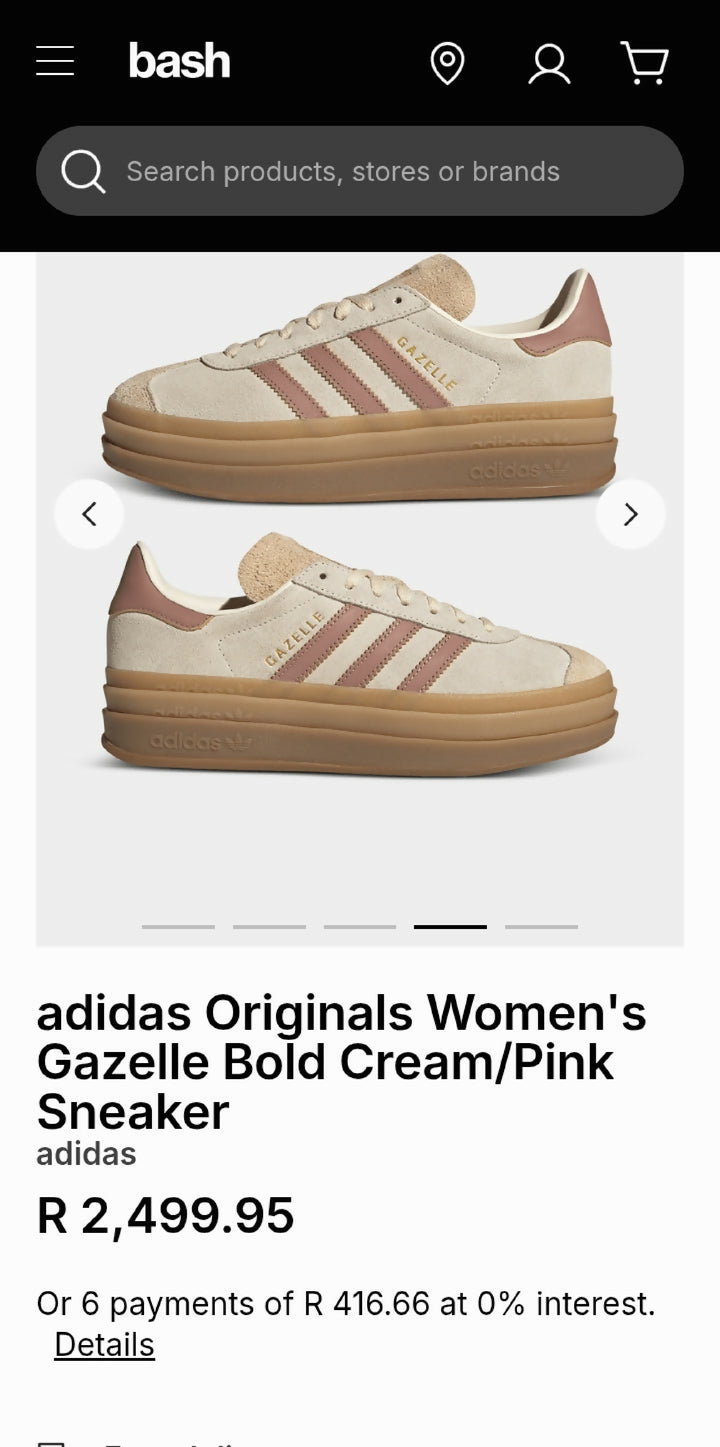Focus the search products, stores or brands field

[360, 171]
